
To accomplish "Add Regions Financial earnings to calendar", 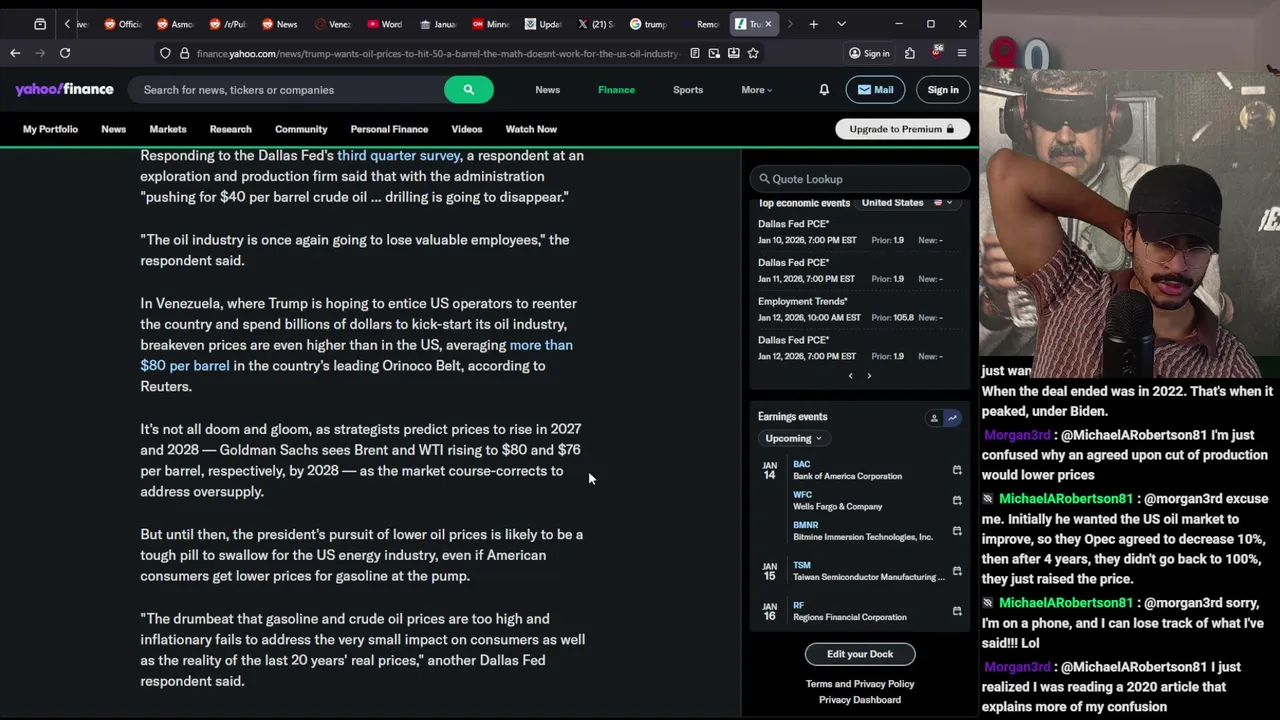I will click(x=957, y=611).
